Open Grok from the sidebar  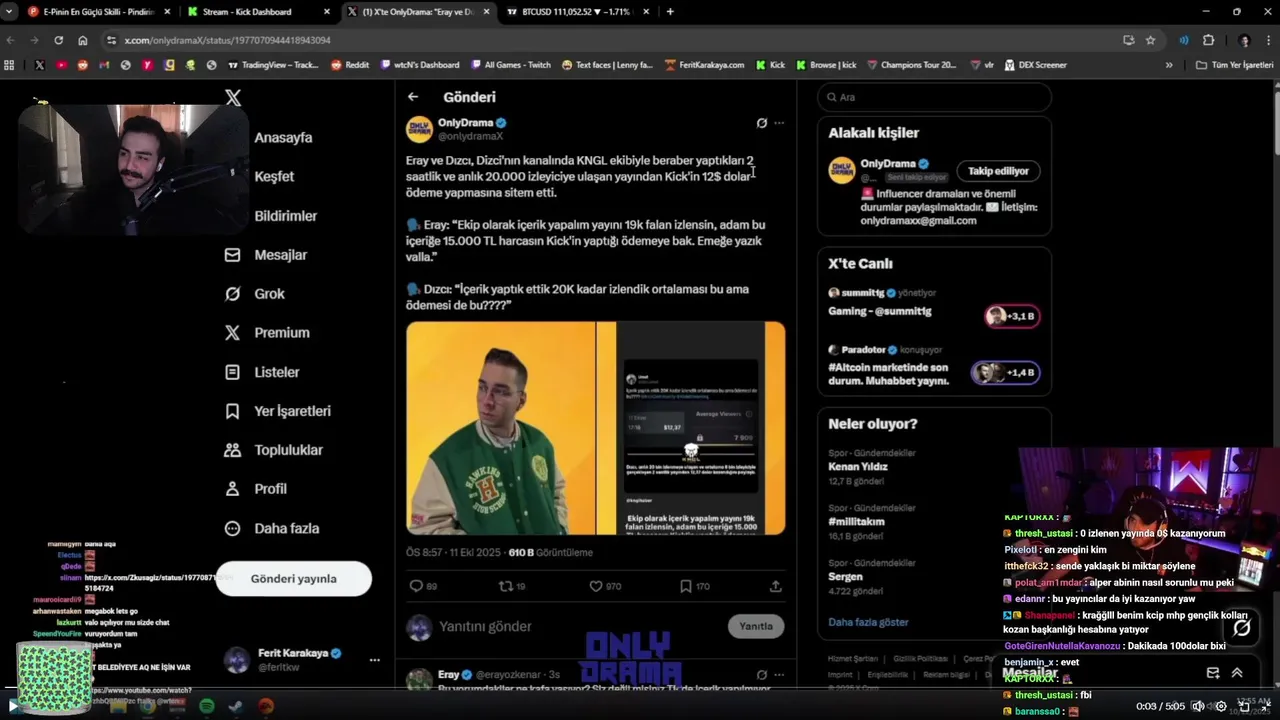(255, 294)
